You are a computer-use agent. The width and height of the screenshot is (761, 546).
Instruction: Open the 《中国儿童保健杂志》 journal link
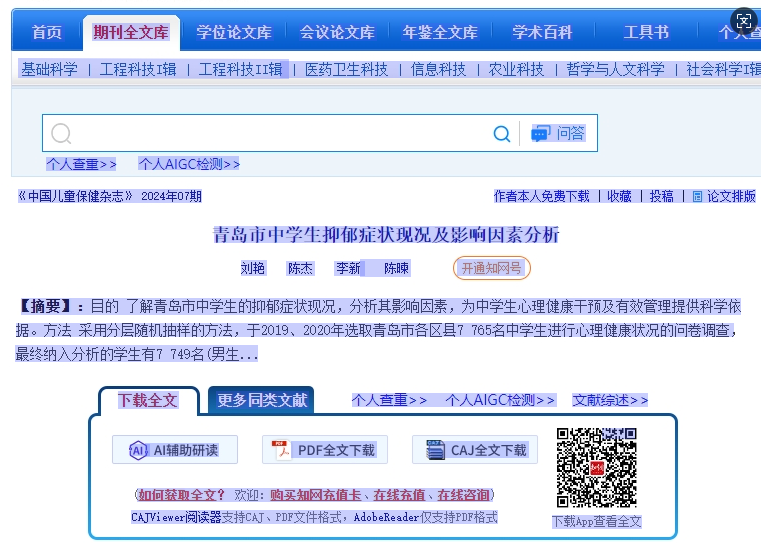tap(76, 197)
